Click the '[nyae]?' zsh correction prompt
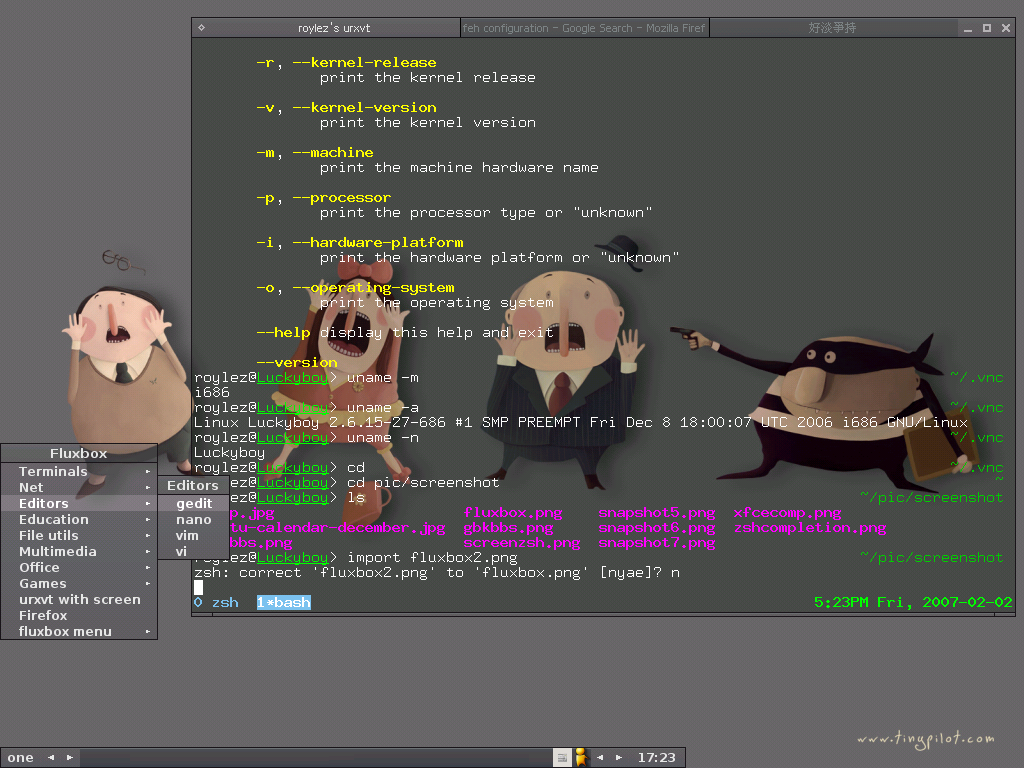Image resolution: width=1024 pixels, height=768 pixels. (630, 573)
